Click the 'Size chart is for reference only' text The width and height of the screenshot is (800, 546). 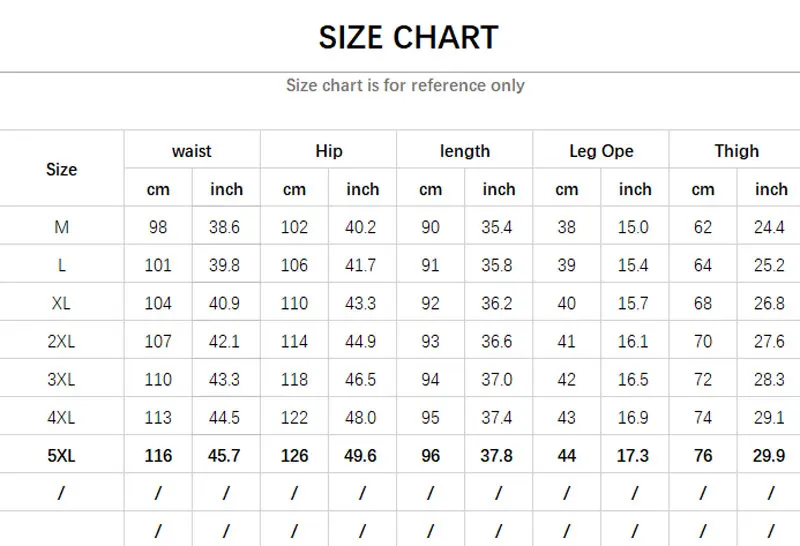405,85
